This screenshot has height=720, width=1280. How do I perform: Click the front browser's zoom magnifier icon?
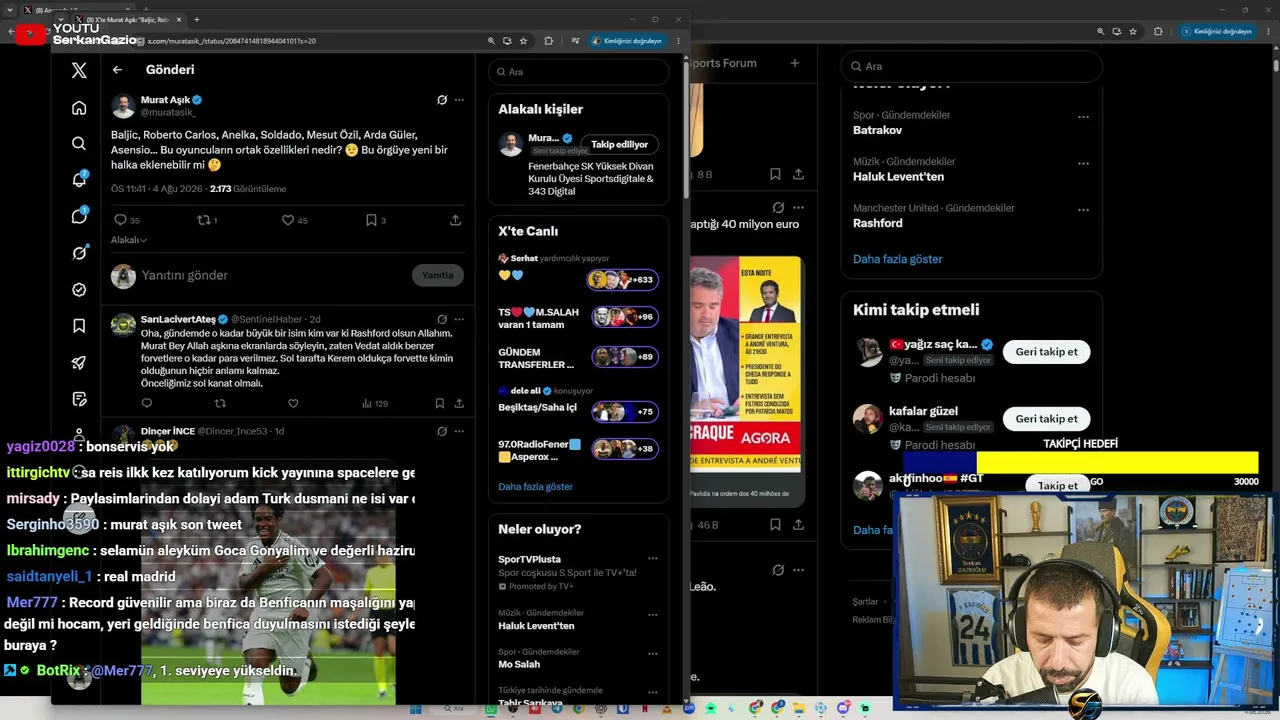tap(491, 41)
